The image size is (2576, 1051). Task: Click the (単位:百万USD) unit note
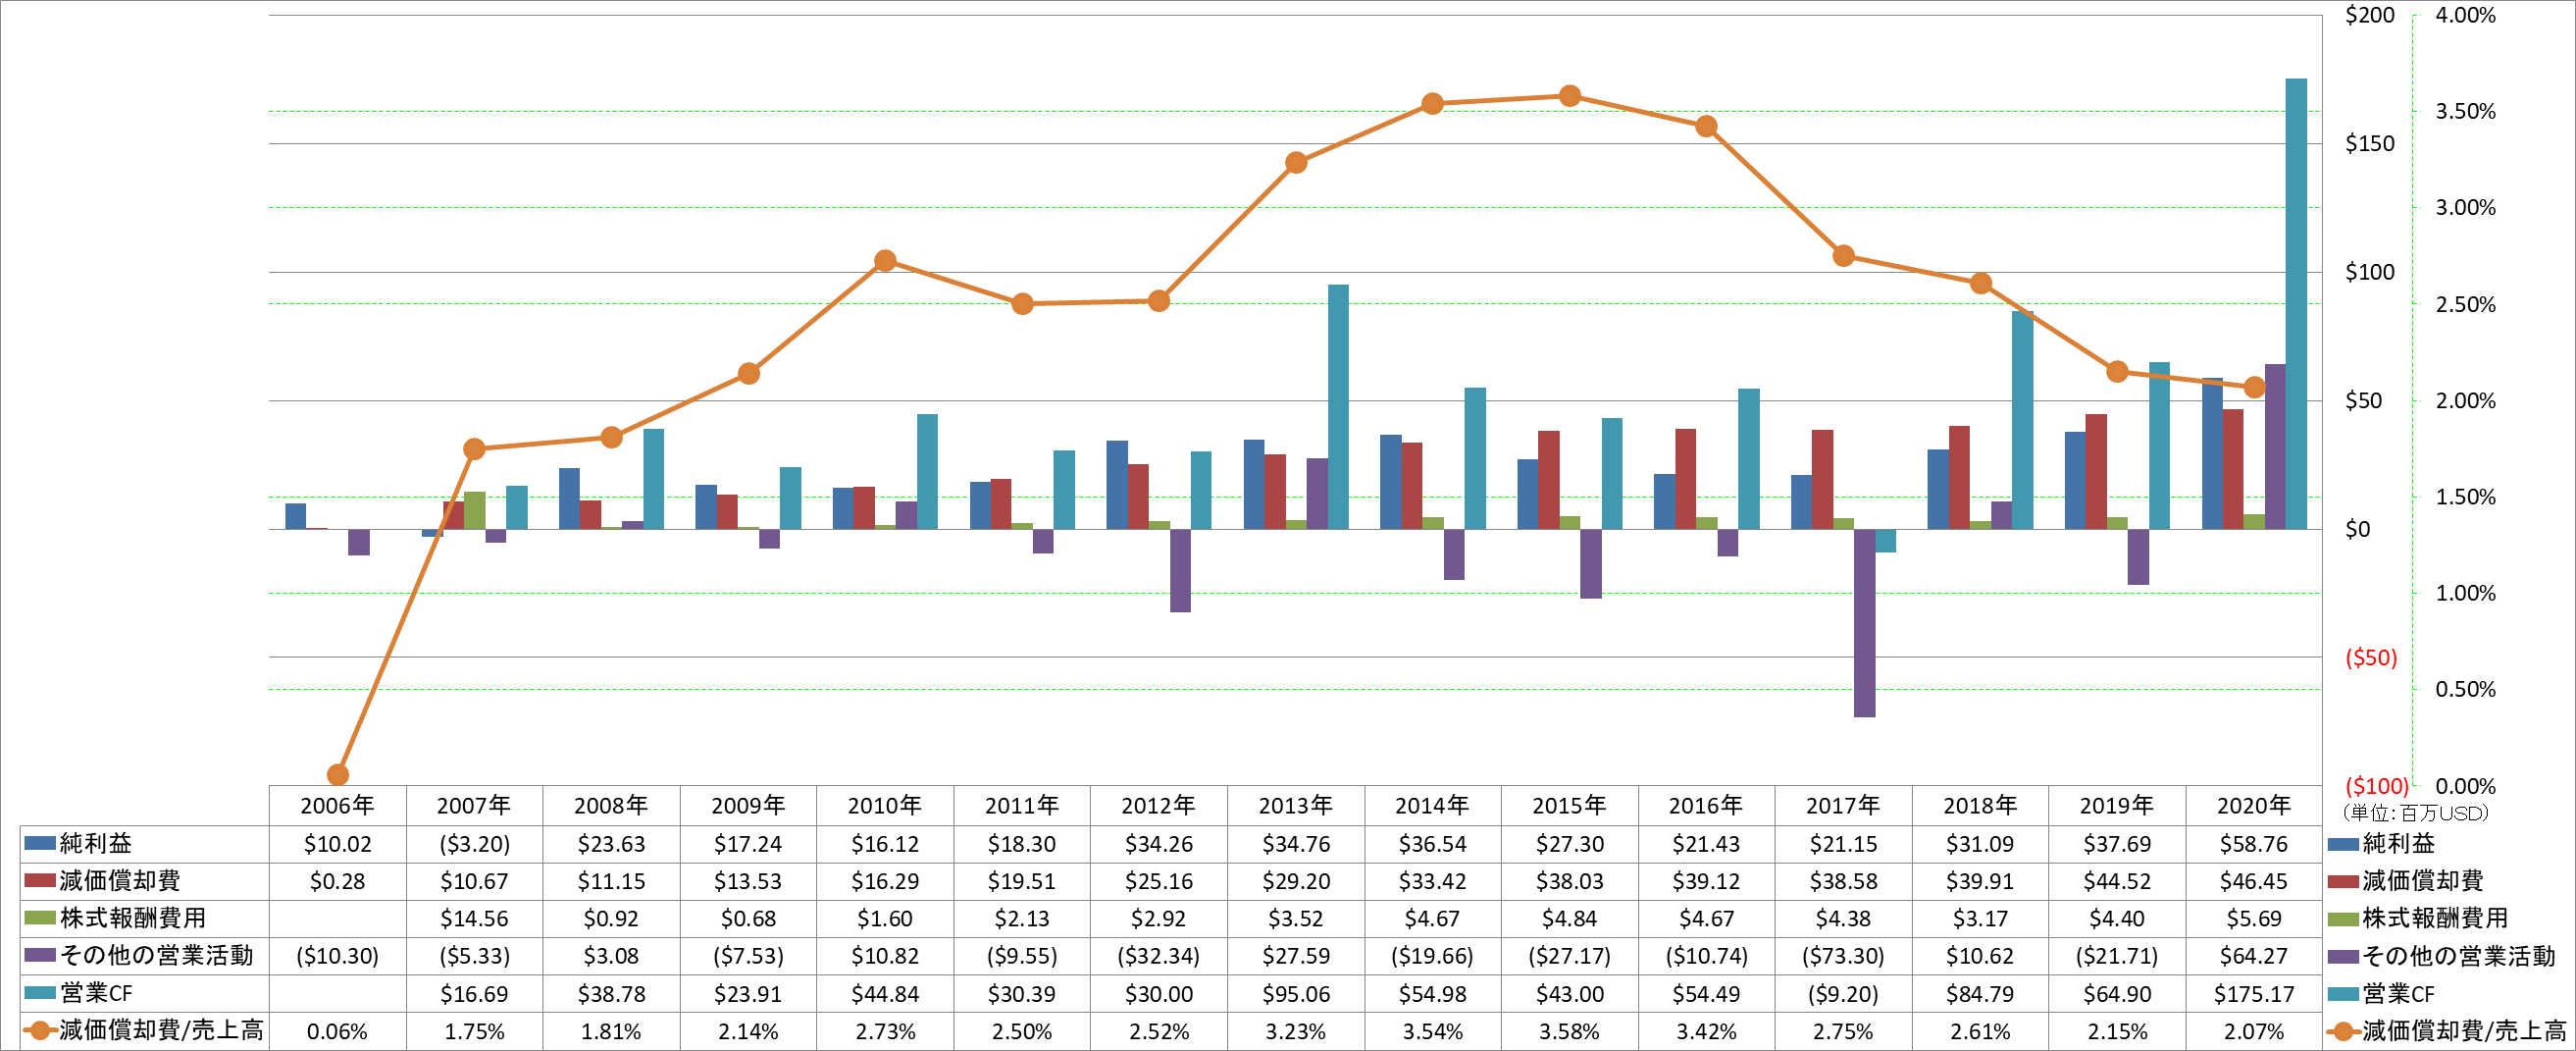2415,813
